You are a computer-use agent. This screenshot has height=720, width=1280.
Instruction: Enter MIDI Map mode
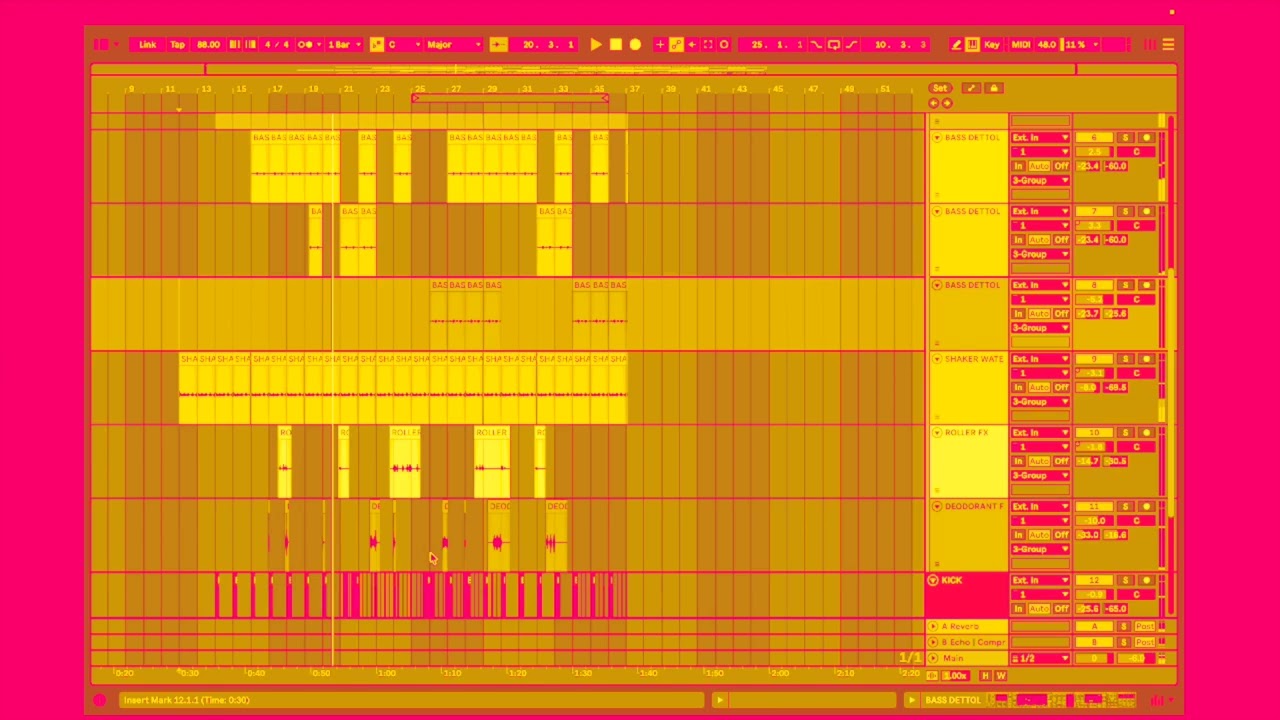[1021, 44]
